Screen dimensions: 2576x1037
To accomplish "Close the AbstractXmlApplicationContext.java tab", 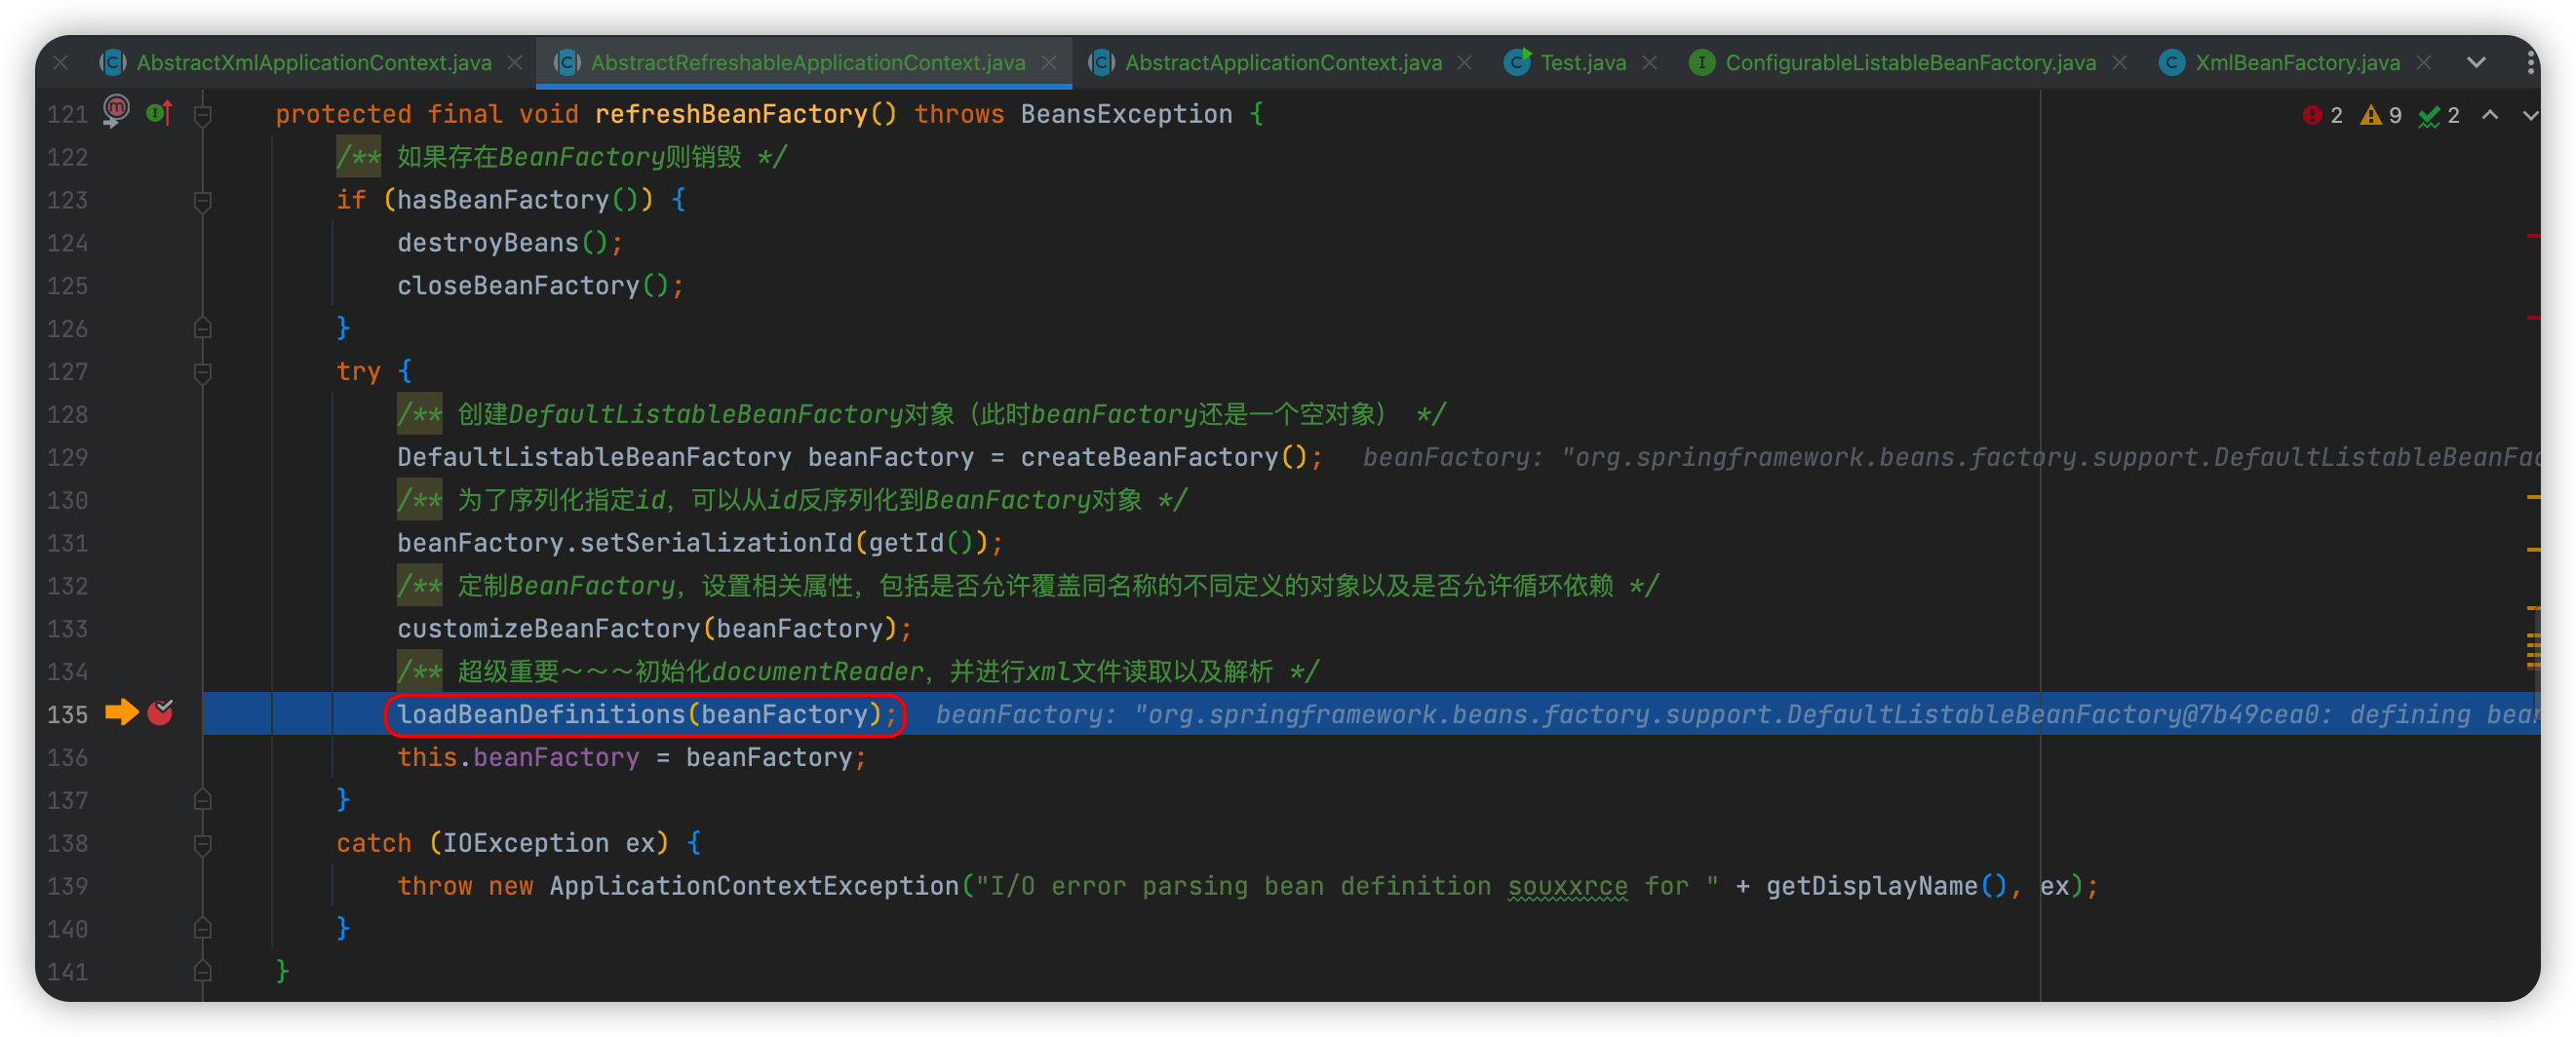I will point(515,62).
